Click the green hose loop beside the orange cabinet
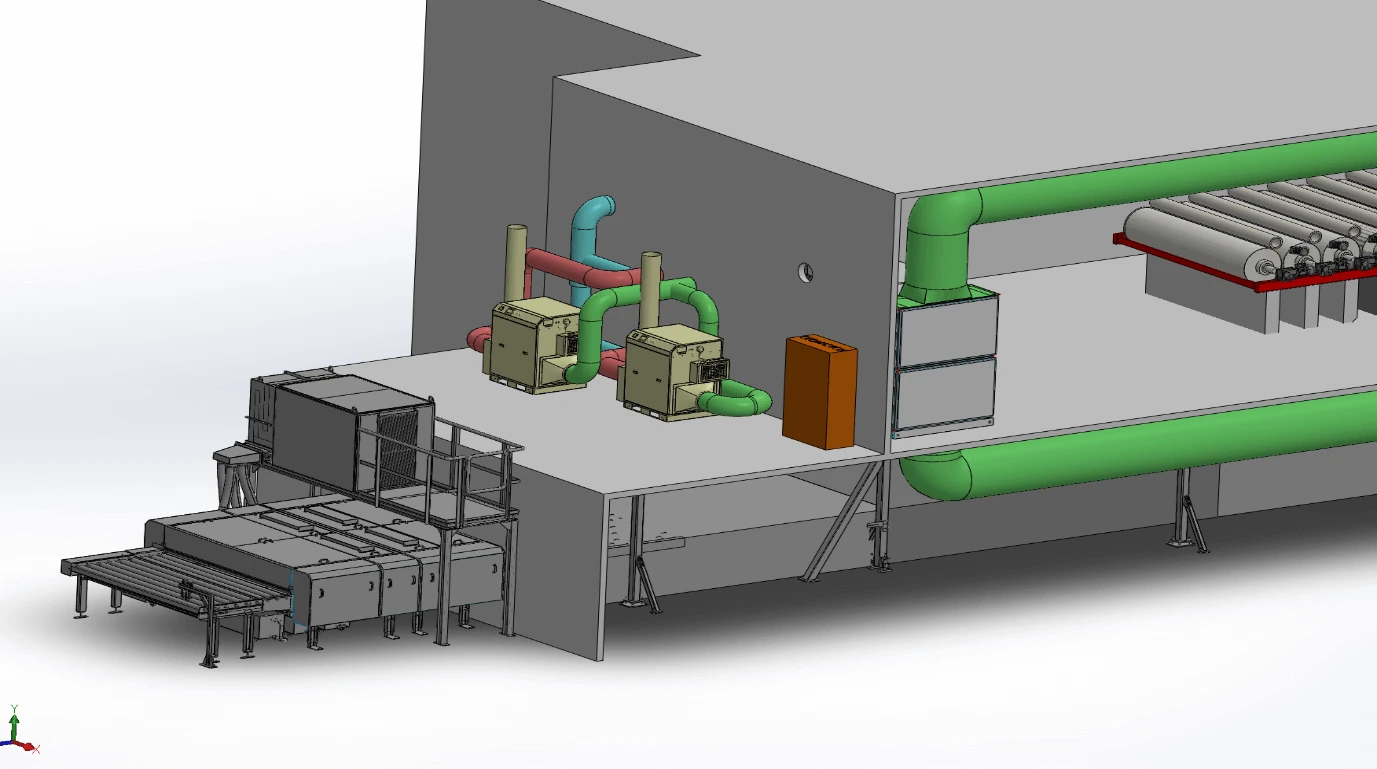Screen dimensions: 1377x769 [x=738, y=400]
